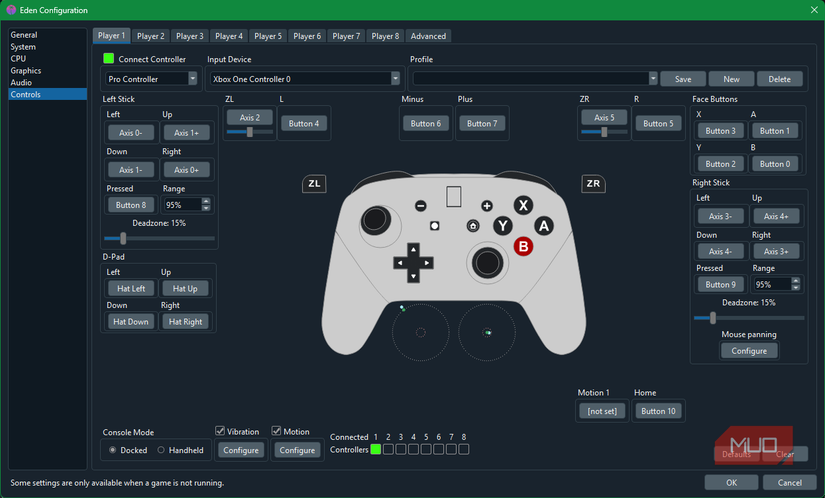Open the General settings category

[24, 35]
